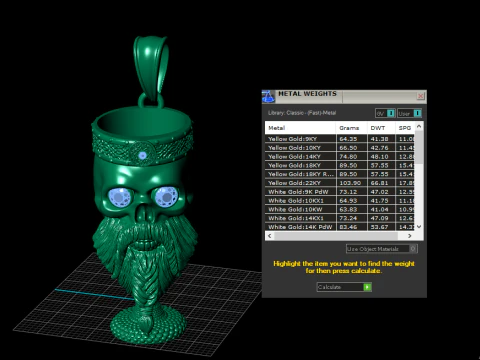
Task: Select the White Gold:10KW row
Action: (x=340, y=209)
